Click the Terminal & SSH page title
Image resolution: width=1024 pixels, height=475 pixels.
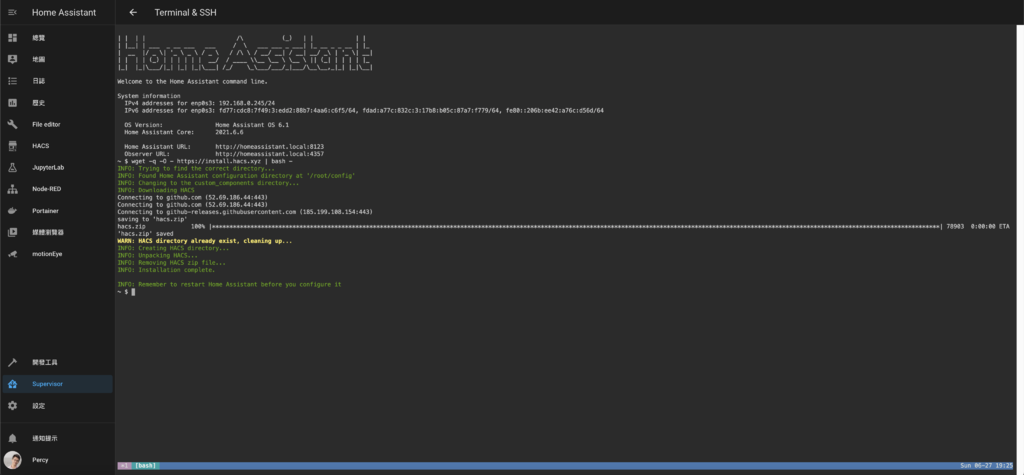tap(185, 12)
